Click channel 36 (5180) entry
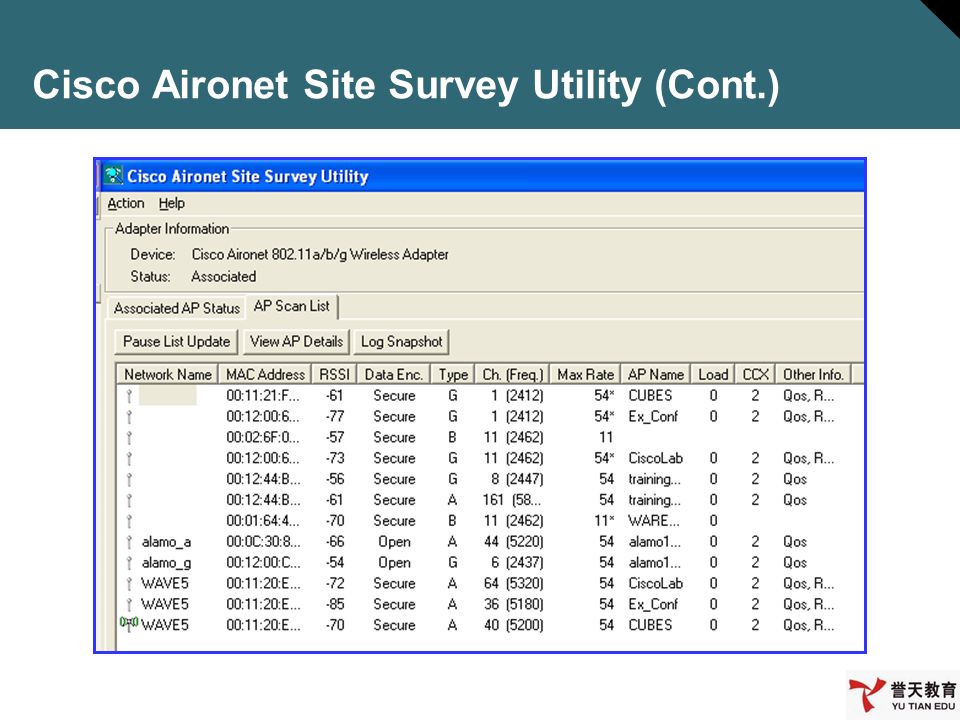The width and height of the screenshot is (960, 720). [513, 604]
